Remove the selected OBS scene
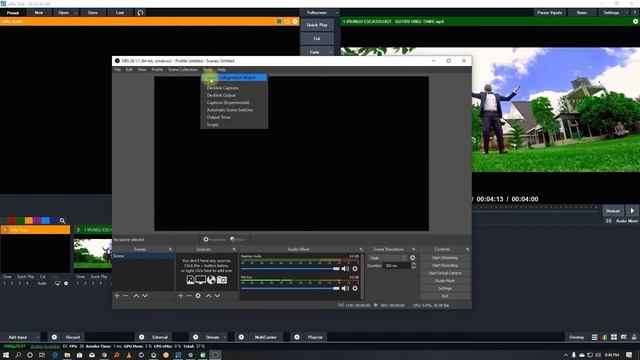The image size is (640, 360). click(x=126, y=296)
